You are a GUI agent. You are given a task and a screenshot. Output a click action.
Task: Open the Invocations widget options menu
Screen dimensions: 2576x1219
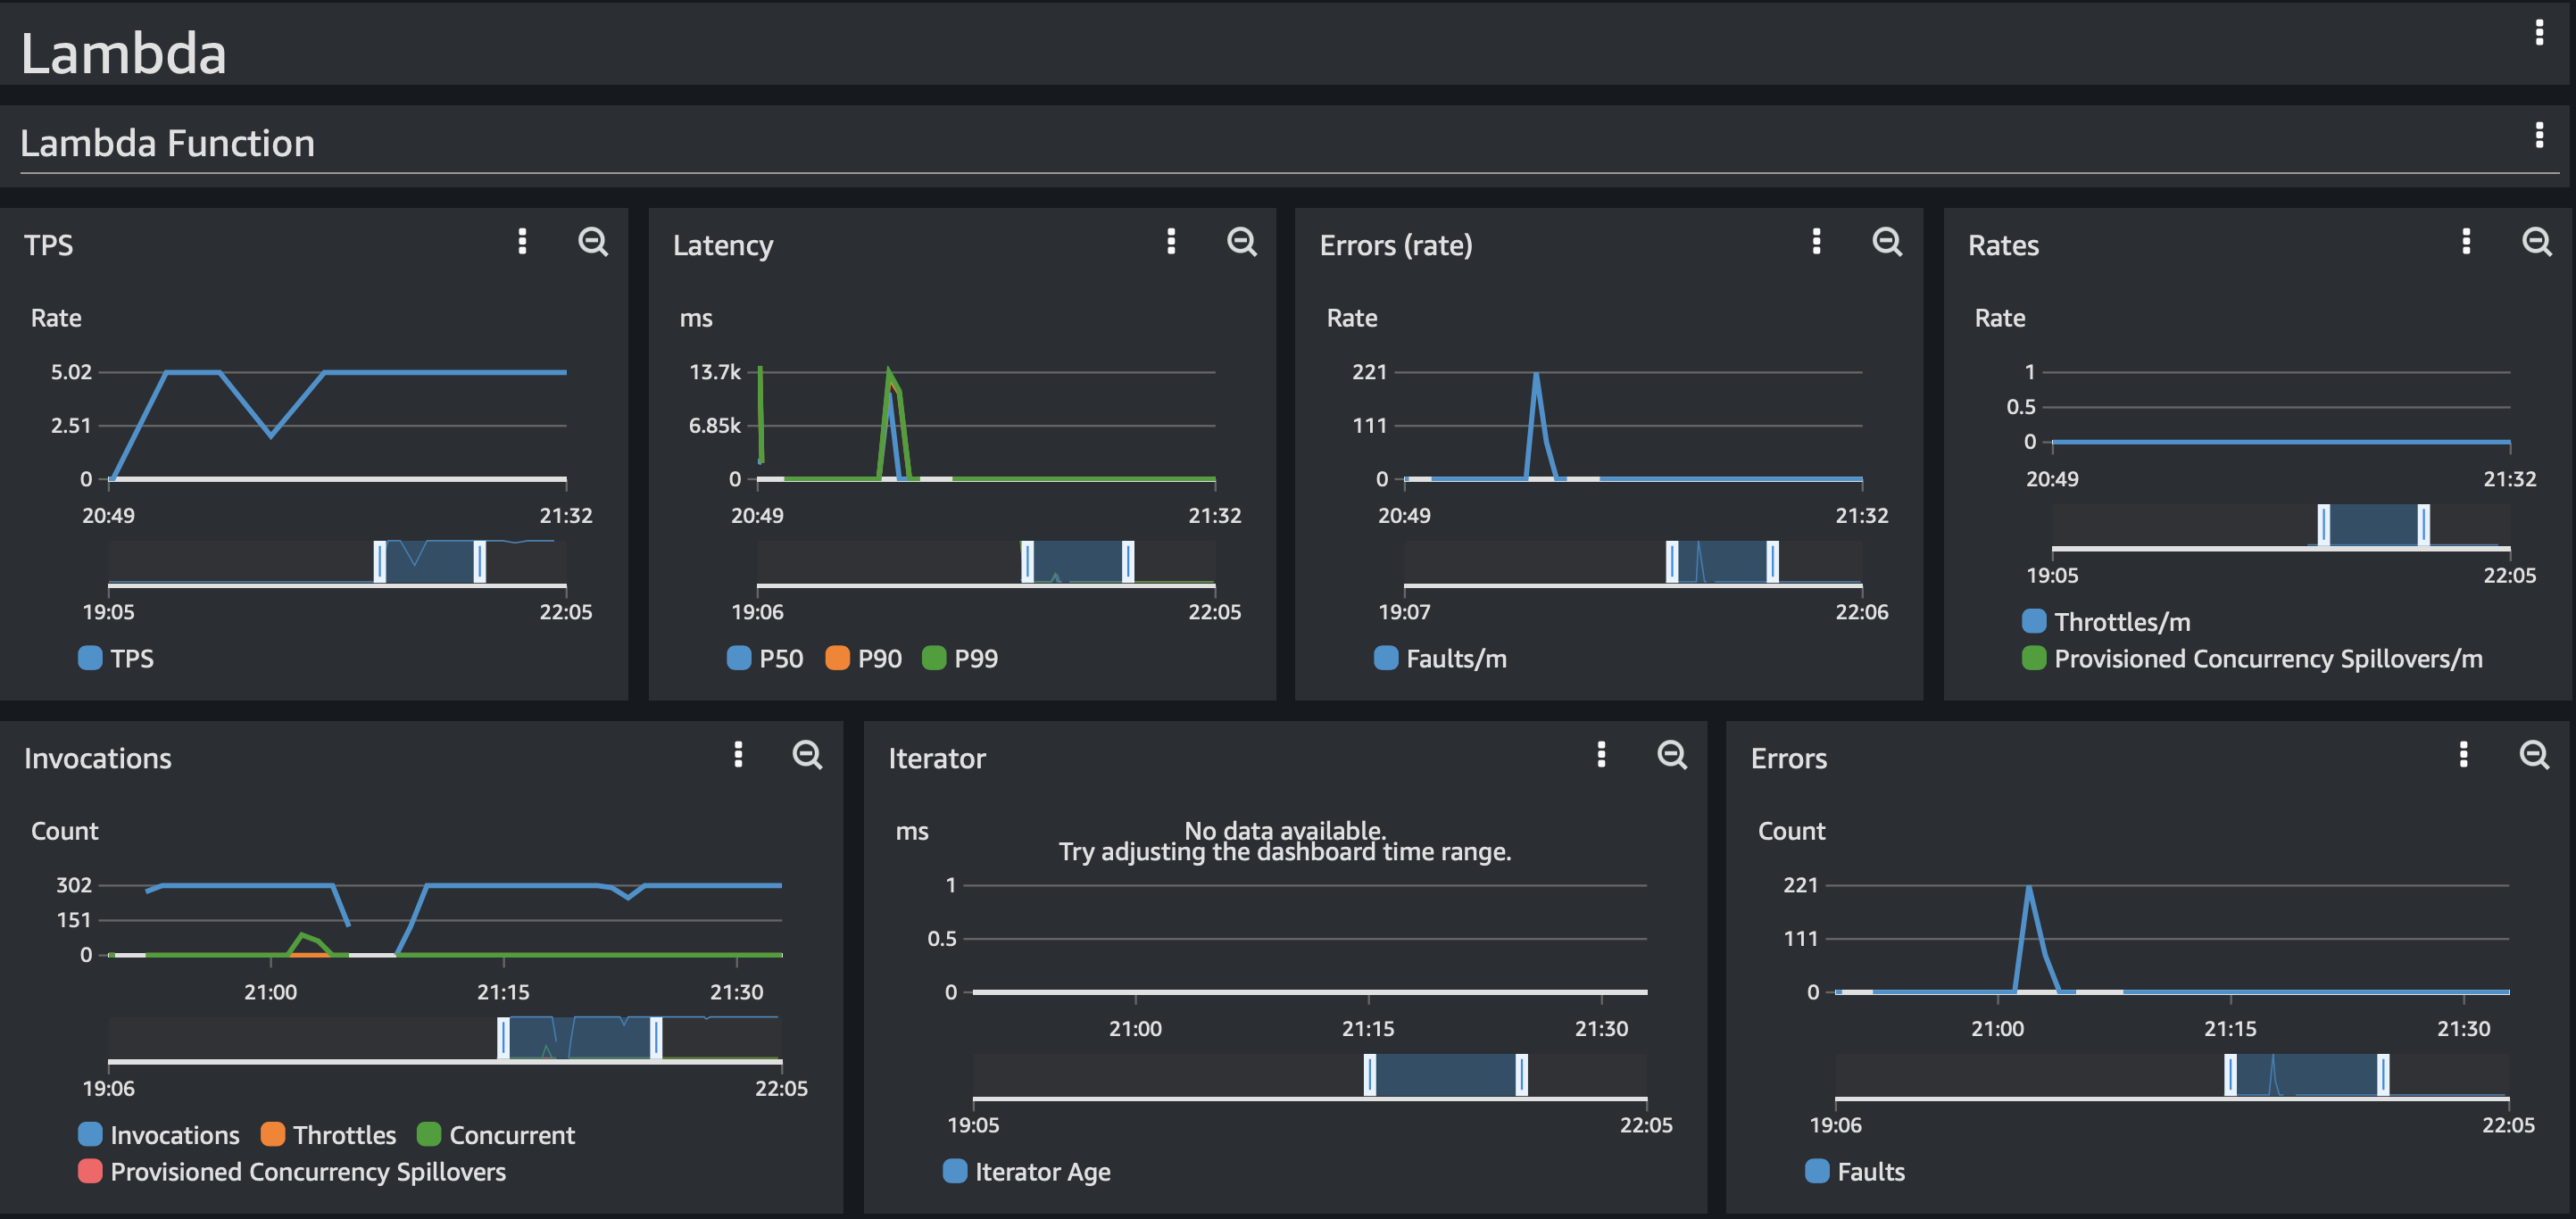[738, 754]
